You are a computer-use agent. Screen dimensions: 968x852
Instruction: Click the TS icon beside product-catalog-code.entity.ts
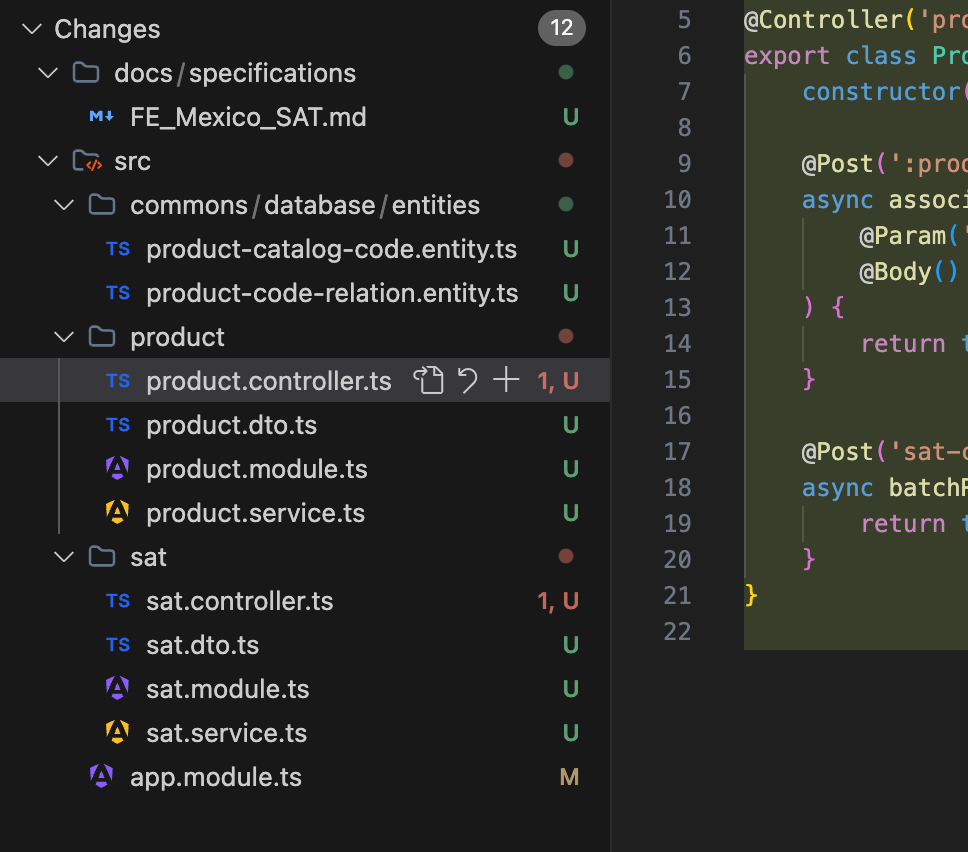118,249
